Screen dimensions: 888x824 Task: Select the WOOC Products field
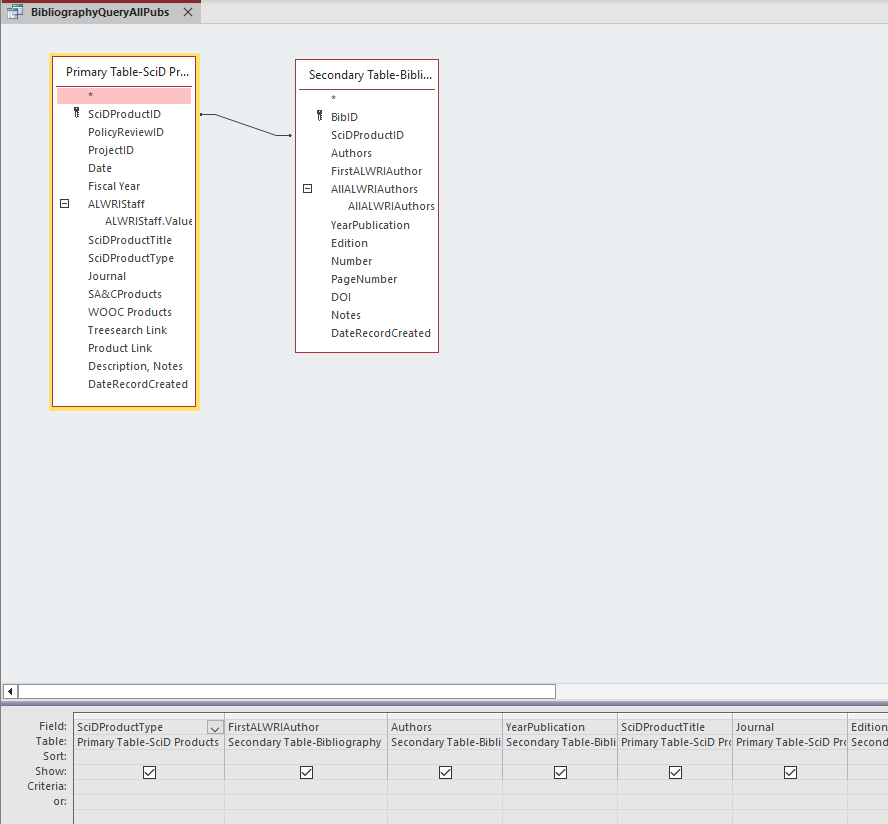click(130, 312)
